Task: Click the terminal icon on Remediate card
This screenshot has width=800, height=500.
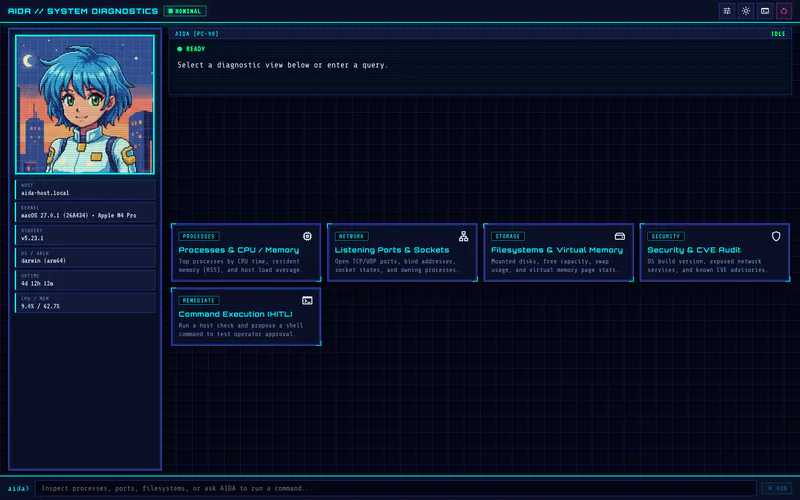Action: (x=307, y=301)
